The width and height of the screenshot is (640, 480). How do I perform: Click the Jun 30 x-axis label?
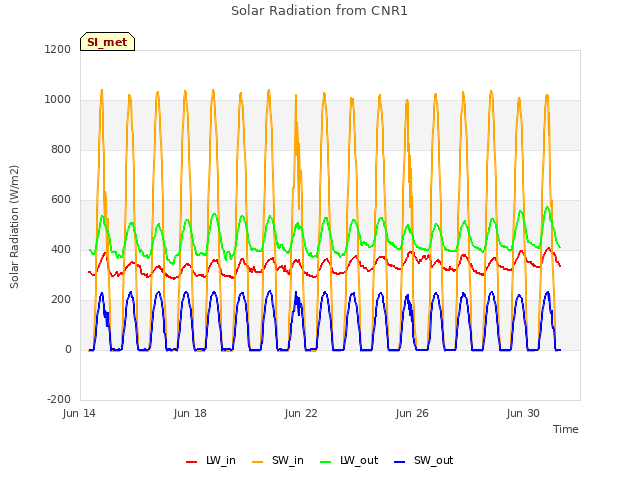[x=523, y=413]
